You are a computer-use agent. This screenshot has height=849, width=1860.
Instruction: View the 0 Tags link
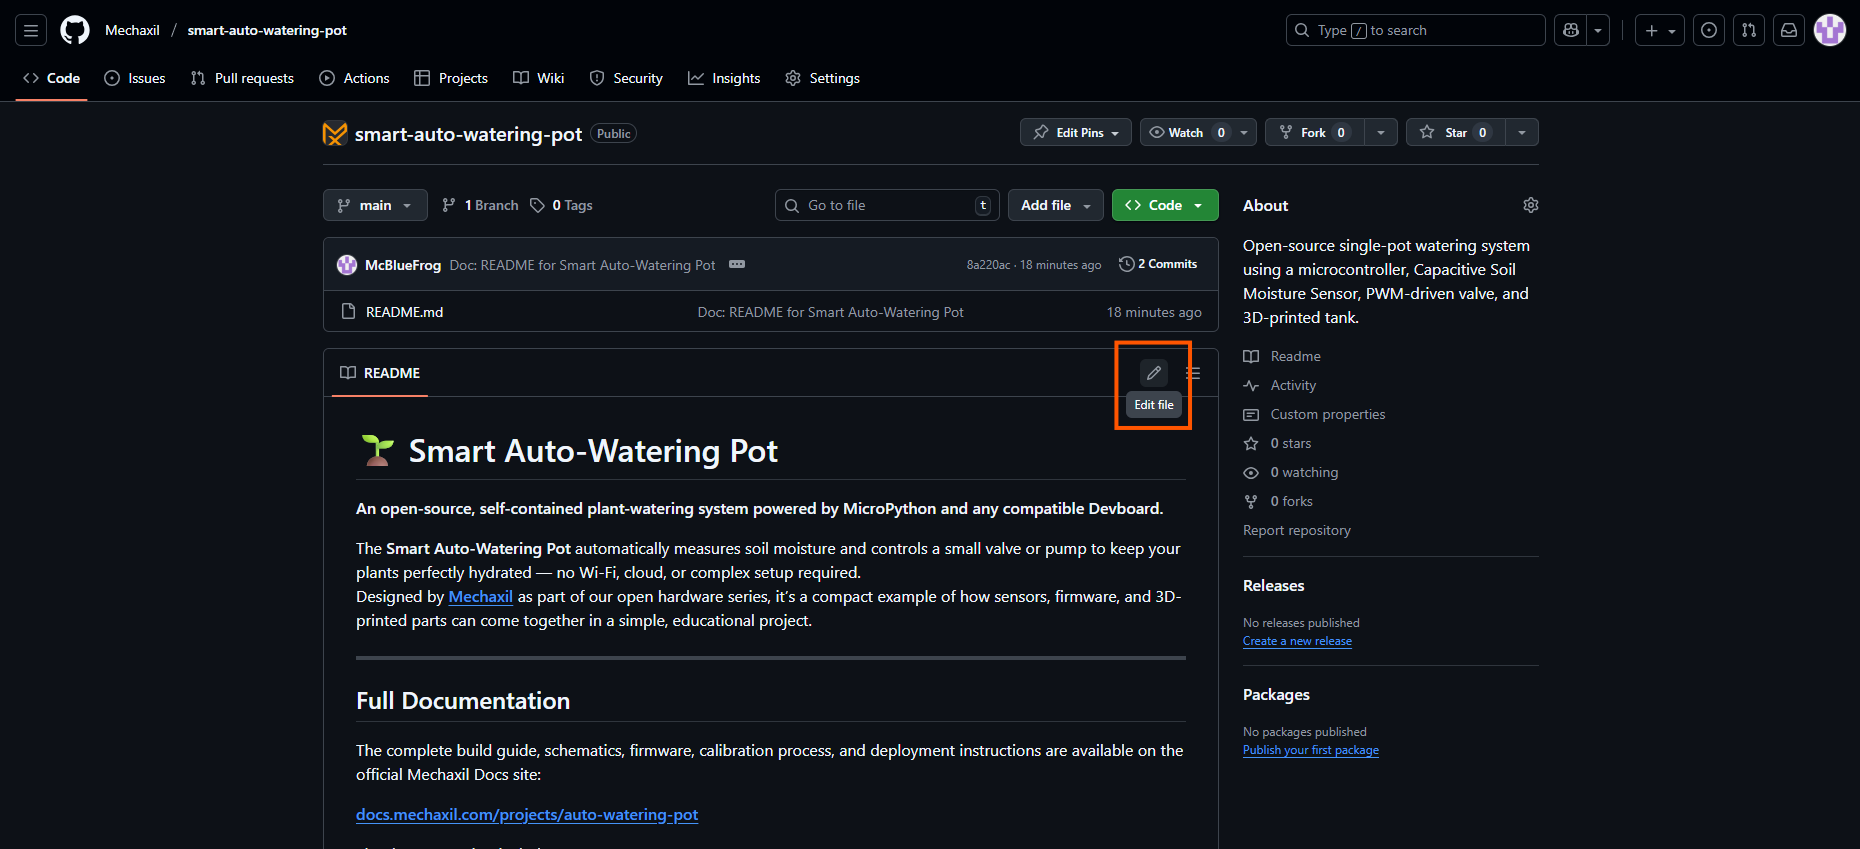(x=562, y=205)
